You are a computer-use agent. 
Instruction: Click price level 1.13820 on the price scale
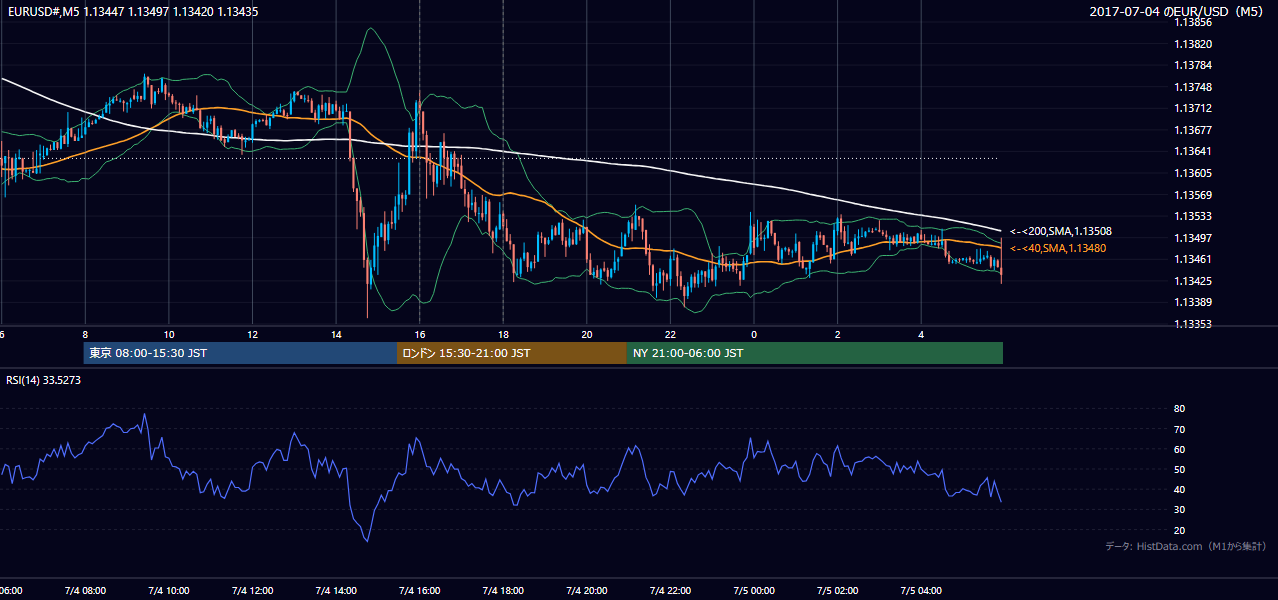coord(1192,44)
